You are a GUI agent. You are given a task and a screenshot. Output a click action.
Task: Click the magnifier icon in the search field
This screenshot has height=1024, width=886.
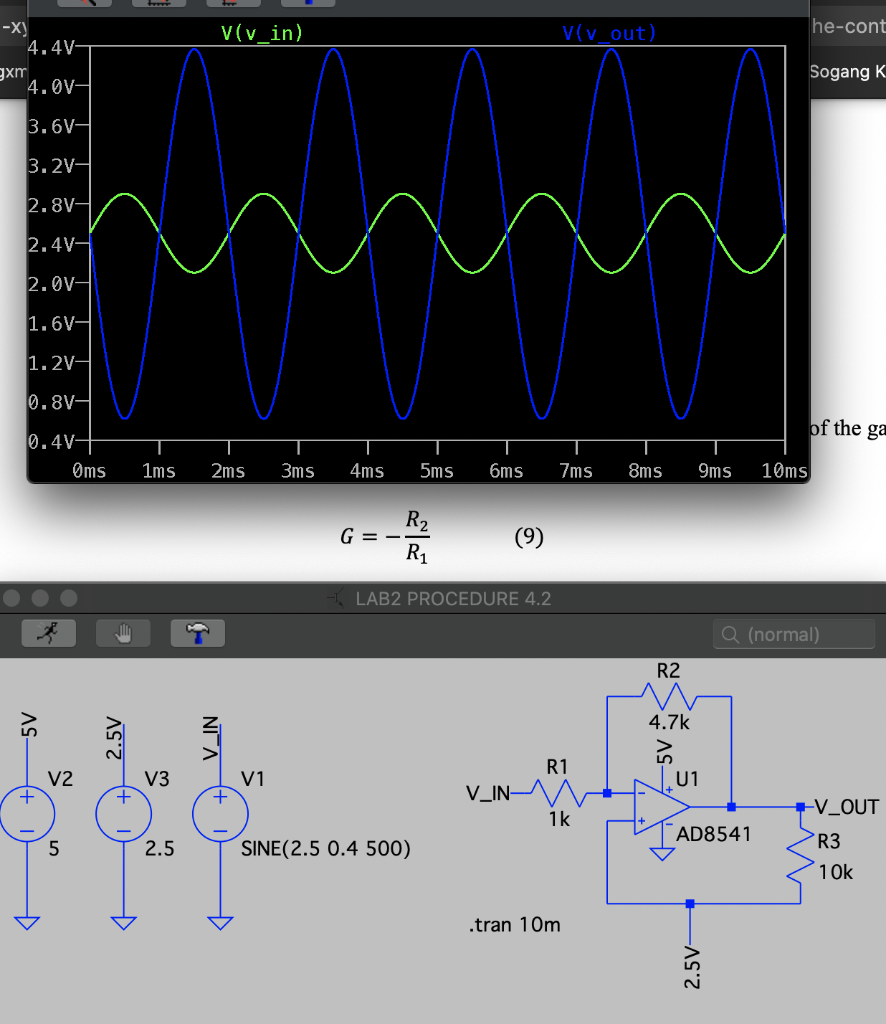tap(728, 634)
